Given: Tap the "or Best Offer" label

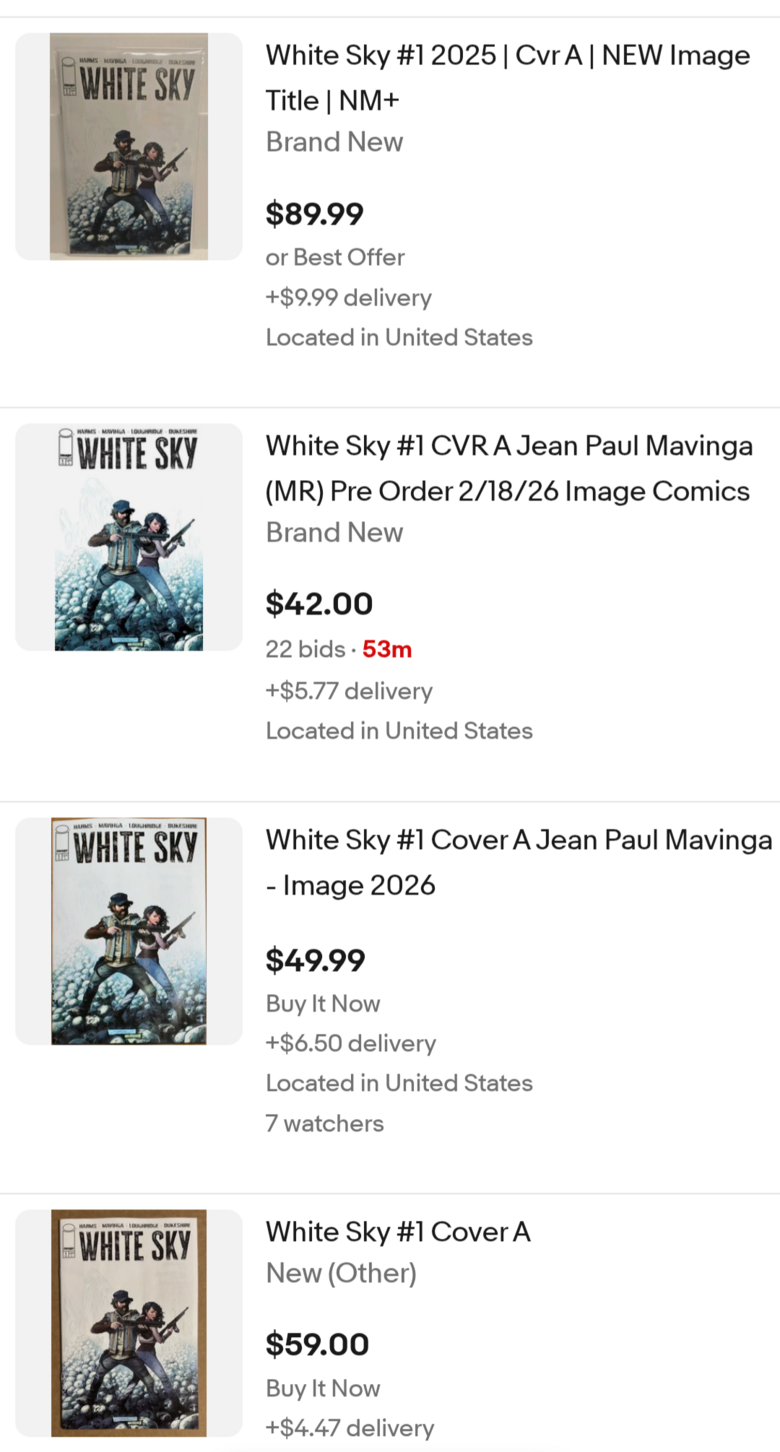Looking at the screenshot, I should (335, 257).
